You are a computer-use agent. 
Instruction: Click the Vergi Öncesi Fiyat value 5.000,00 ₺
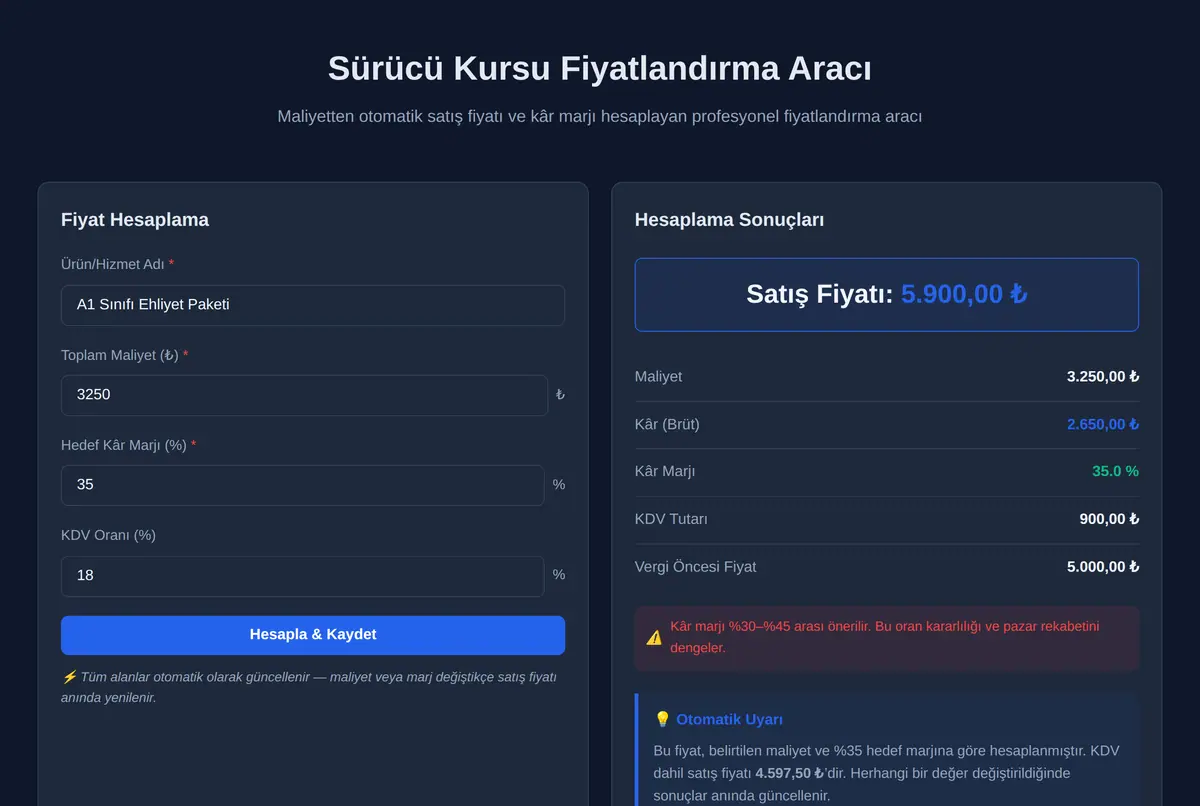coord(1103,567)
